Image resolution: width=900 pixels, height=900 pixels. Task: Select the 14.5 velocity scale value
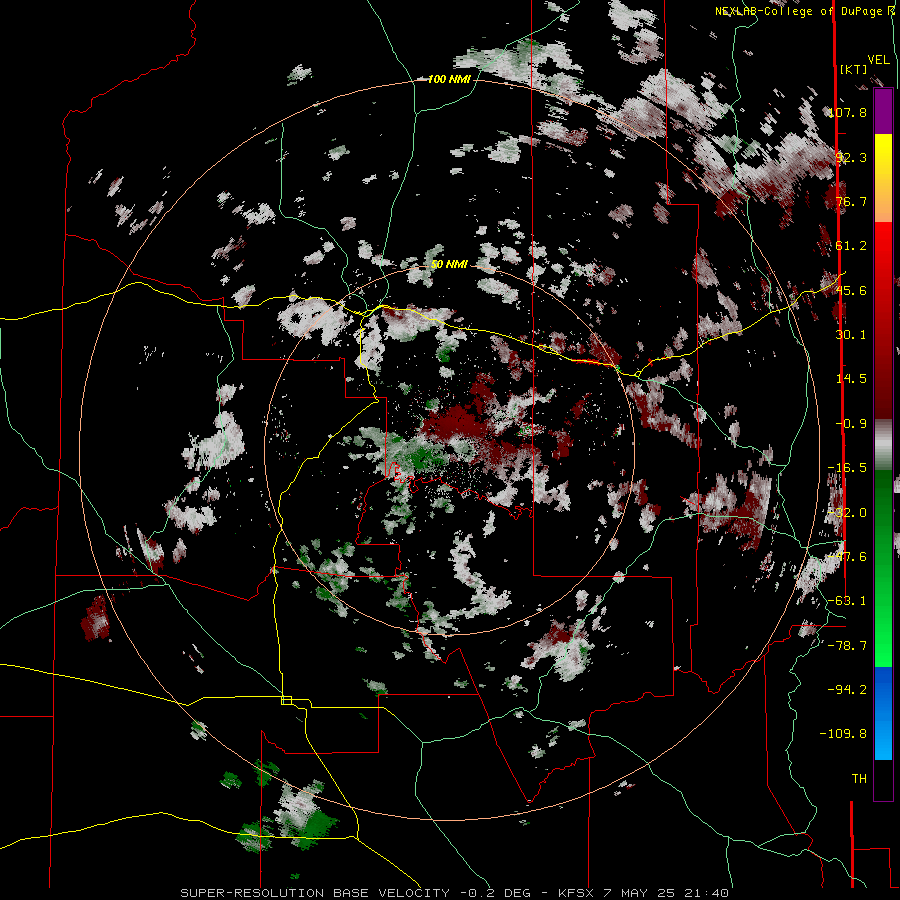click(x=851, y=379)
